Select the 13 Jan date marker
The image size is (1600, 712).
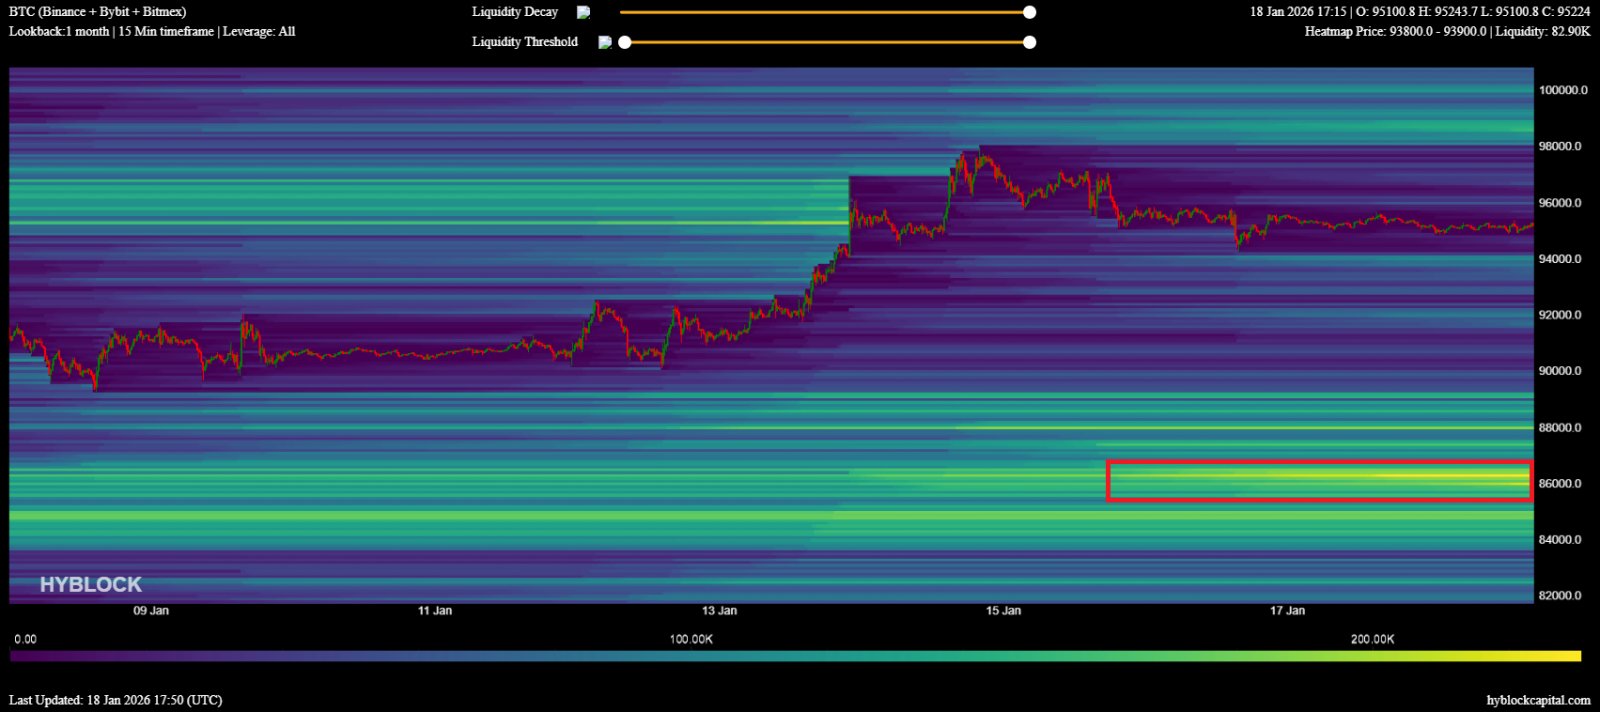tap(719, 611)
